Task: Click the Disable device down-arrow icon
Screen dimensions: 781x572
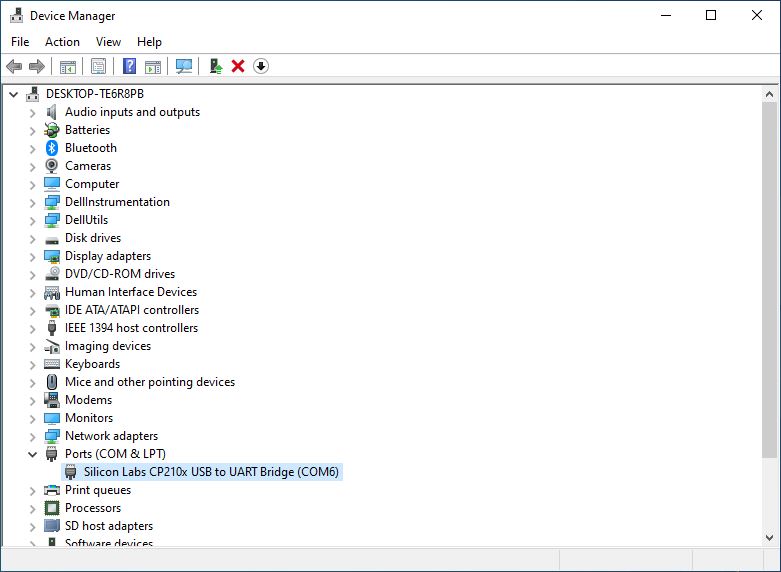Action: point(261,66)
